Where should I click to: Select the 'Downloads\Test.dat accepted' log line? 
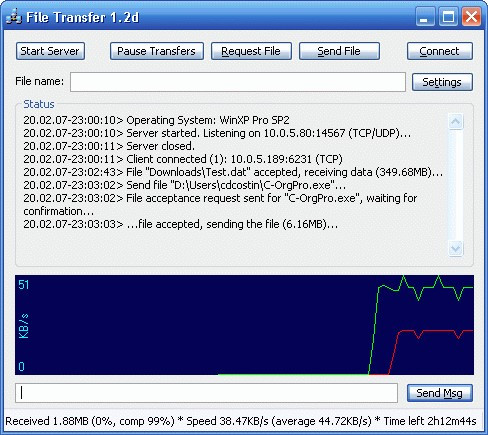[x=233, y=172]
